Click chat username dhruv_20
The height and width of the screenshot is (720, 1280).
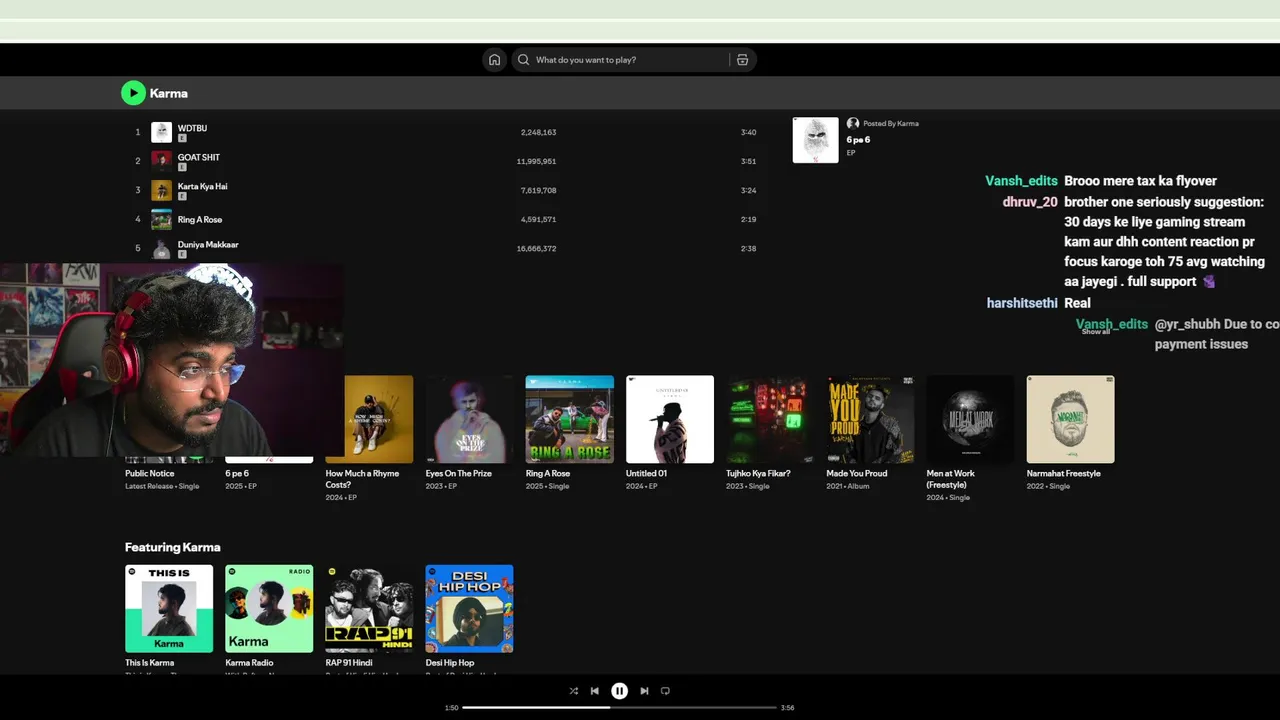(x=1030, y=201)
